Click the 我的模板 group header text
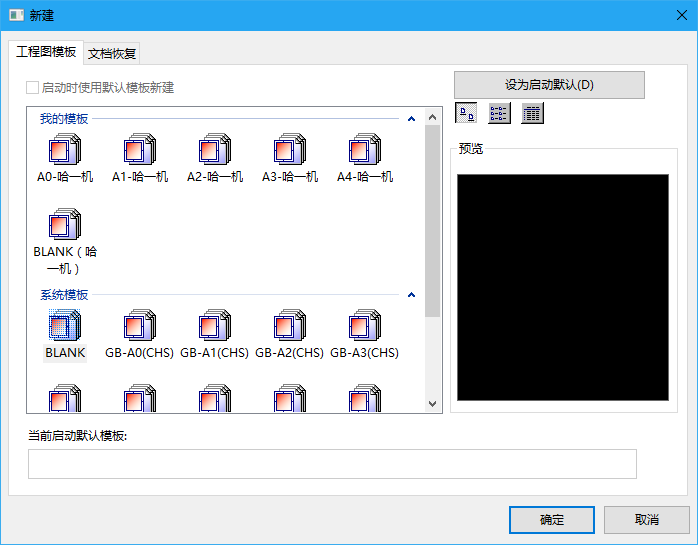This screenshot has width=698, height=545. 64,119
